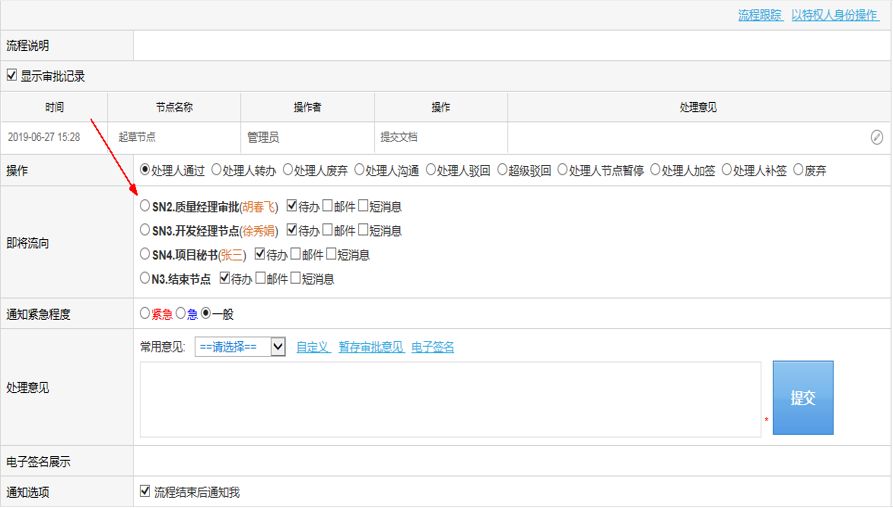
Task: Set urgency level to 紧急
Action: coord(146,314)
